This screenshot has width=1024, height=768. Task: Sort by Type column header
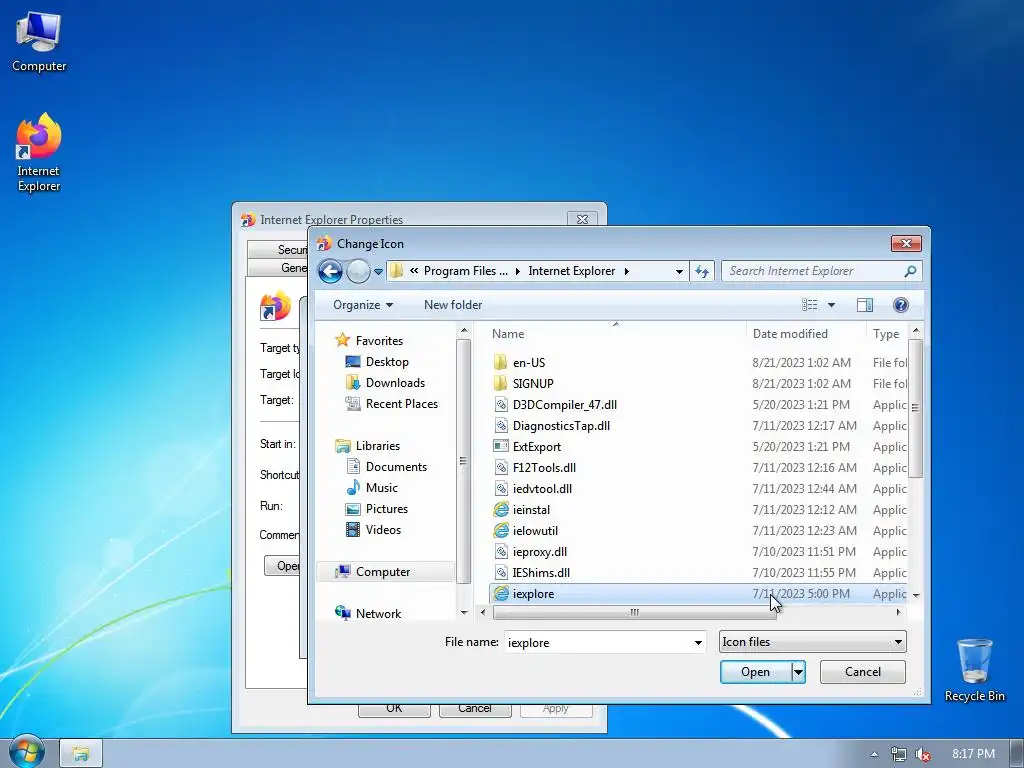pos(887,334)
